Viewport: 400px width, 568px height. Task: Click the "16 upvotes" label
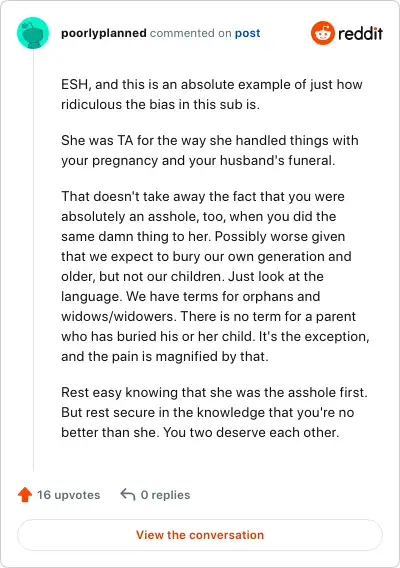(69, 495)
